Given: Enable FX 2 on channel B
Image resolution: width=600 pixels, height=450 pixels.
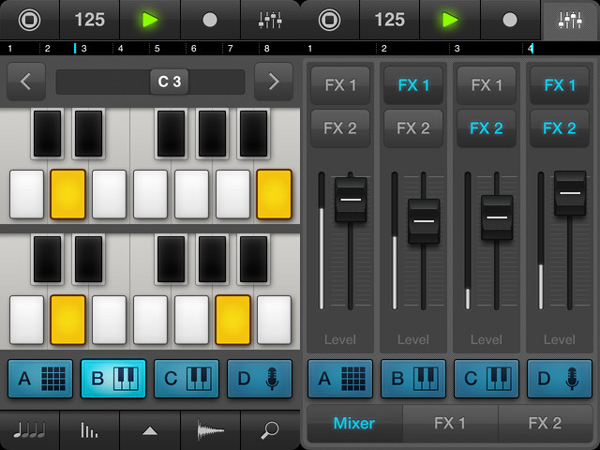Looking at the screenshot, I should pos(413,128).
